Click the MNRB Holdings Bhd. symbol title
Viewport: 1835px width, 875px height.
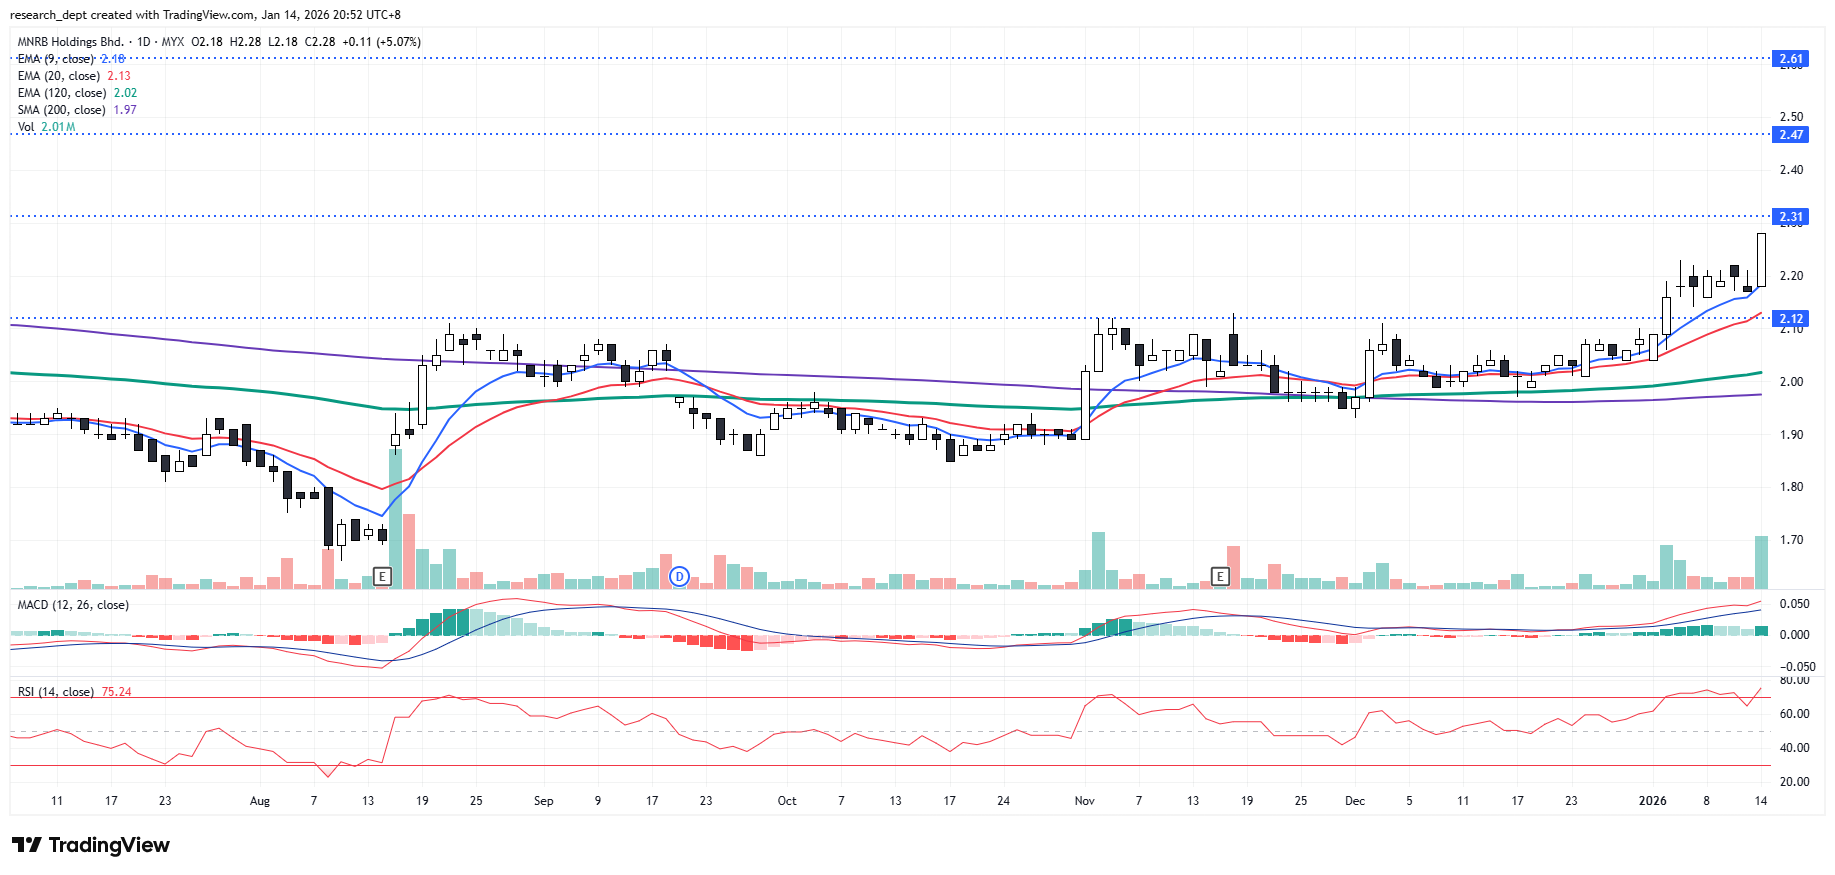(71, 42)
